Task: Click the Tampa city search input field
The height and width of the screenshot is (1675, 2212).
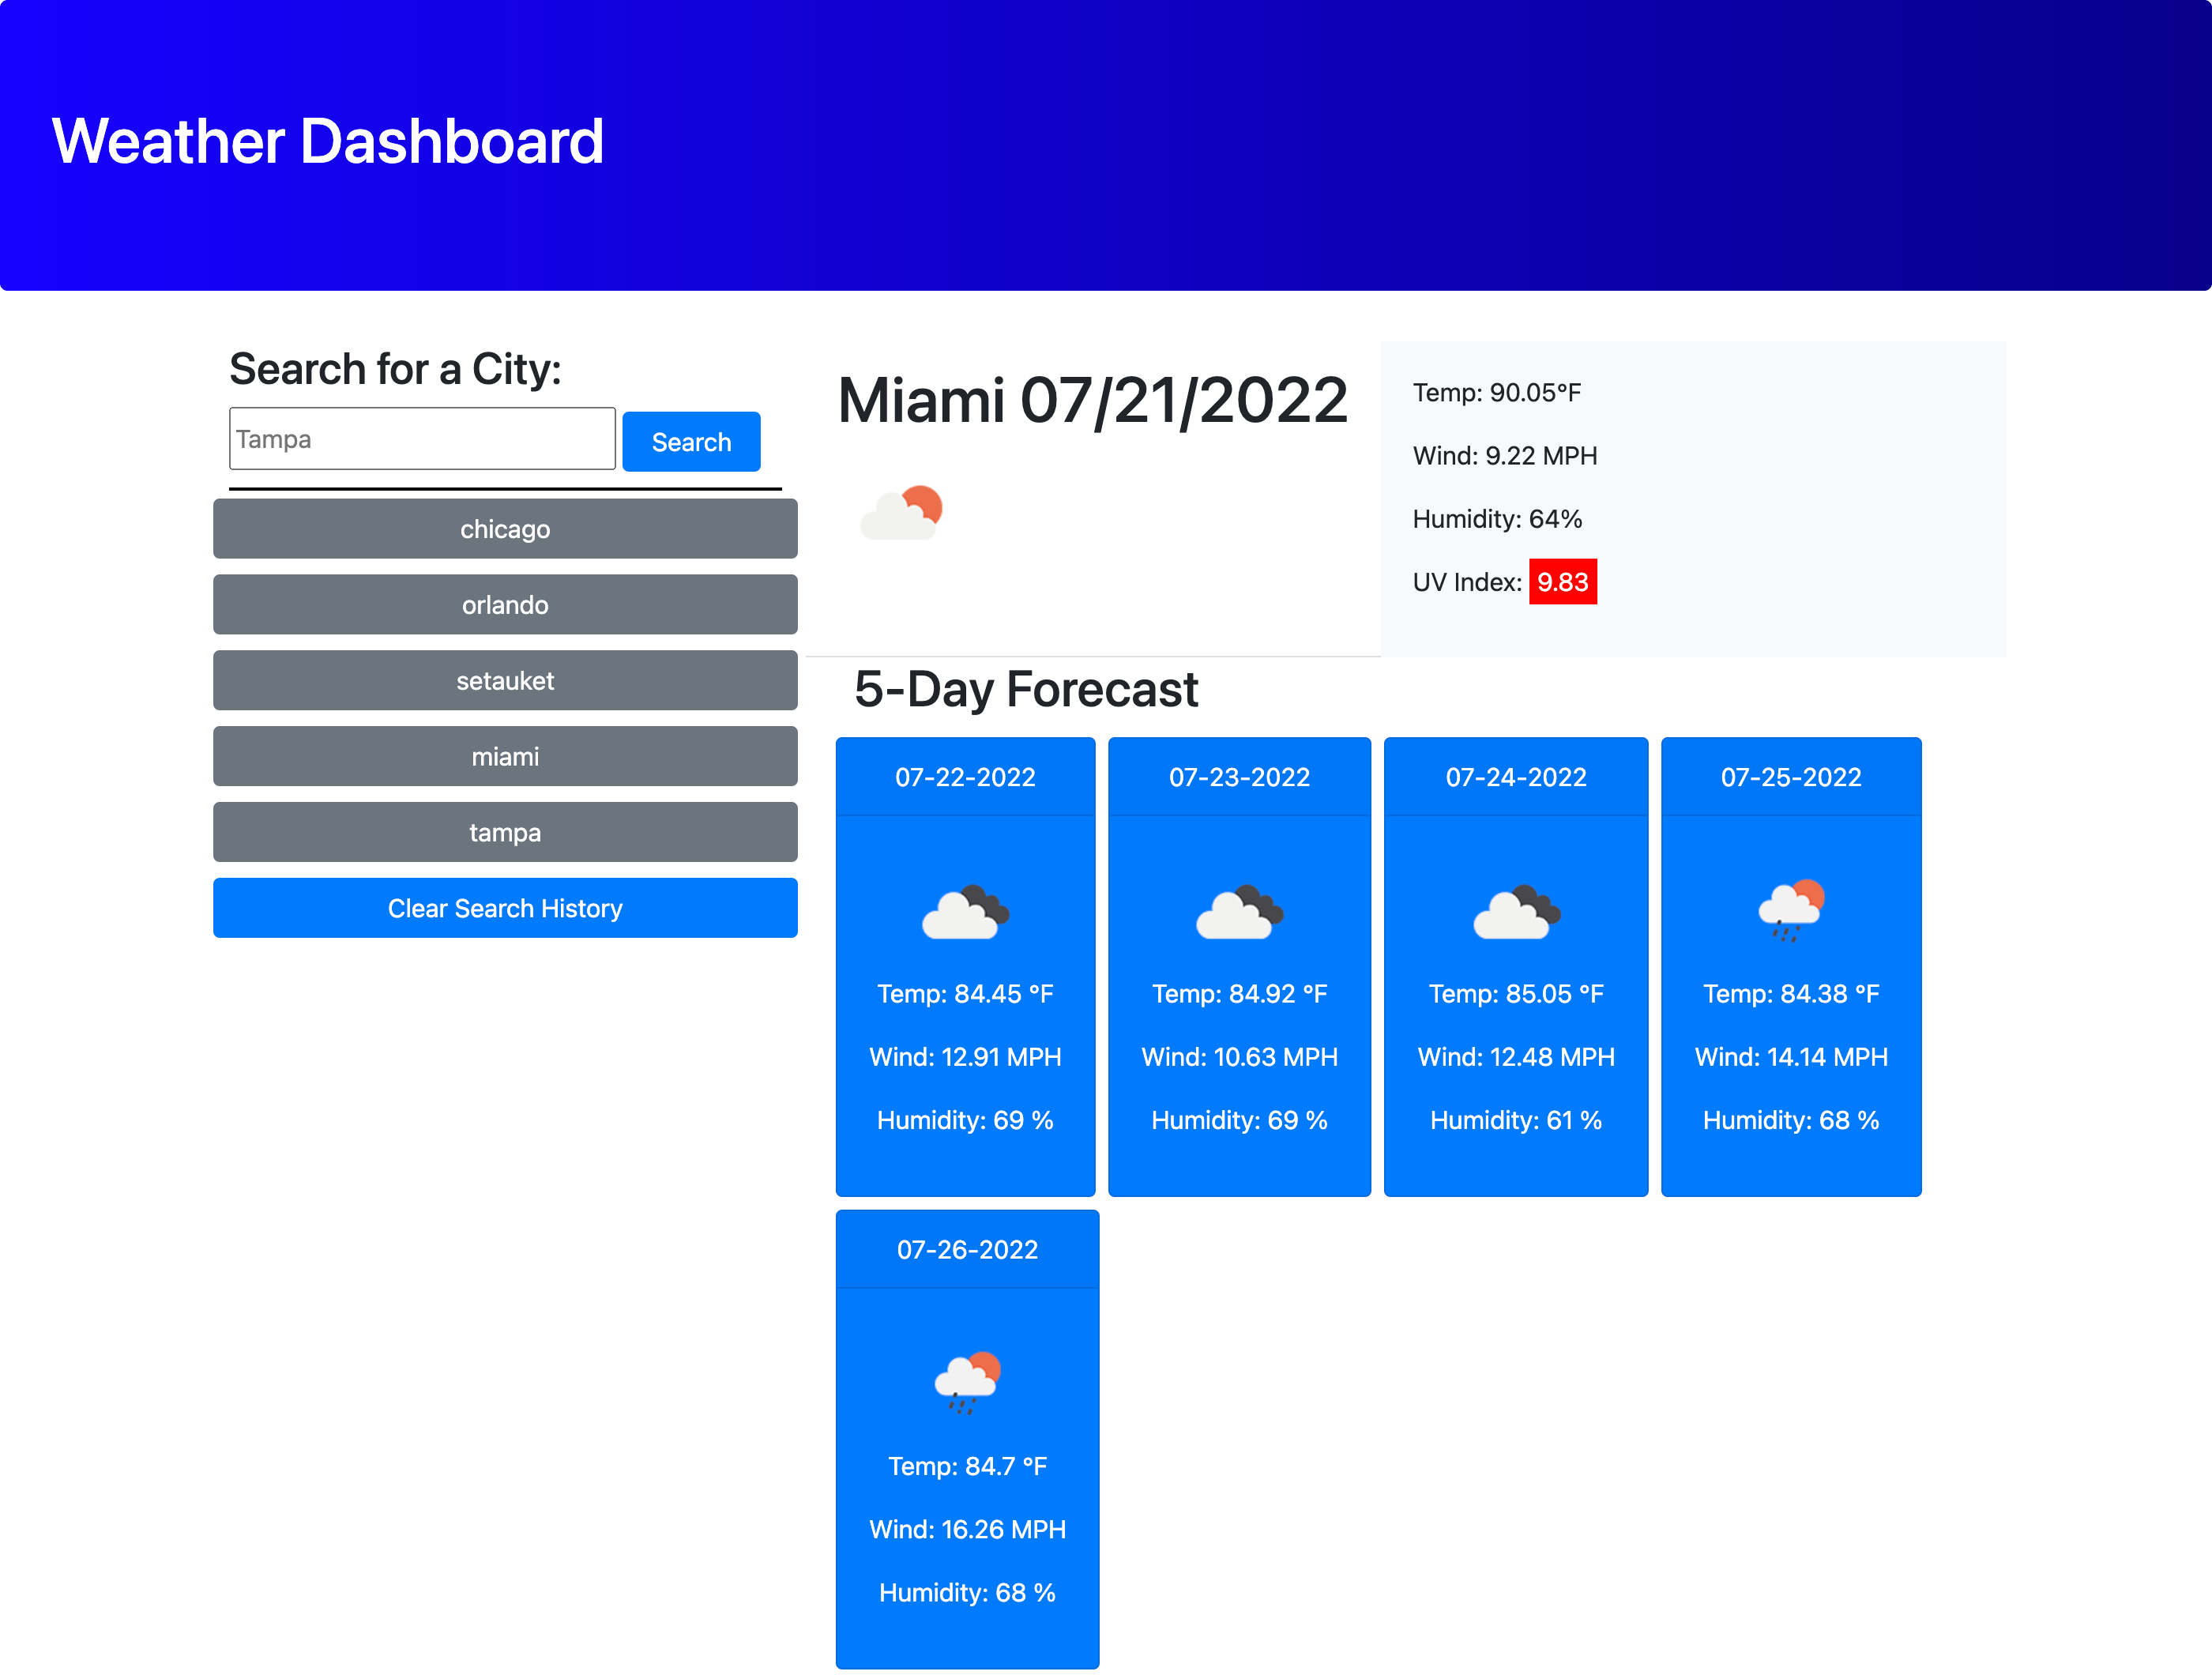Action: [422, 438]
